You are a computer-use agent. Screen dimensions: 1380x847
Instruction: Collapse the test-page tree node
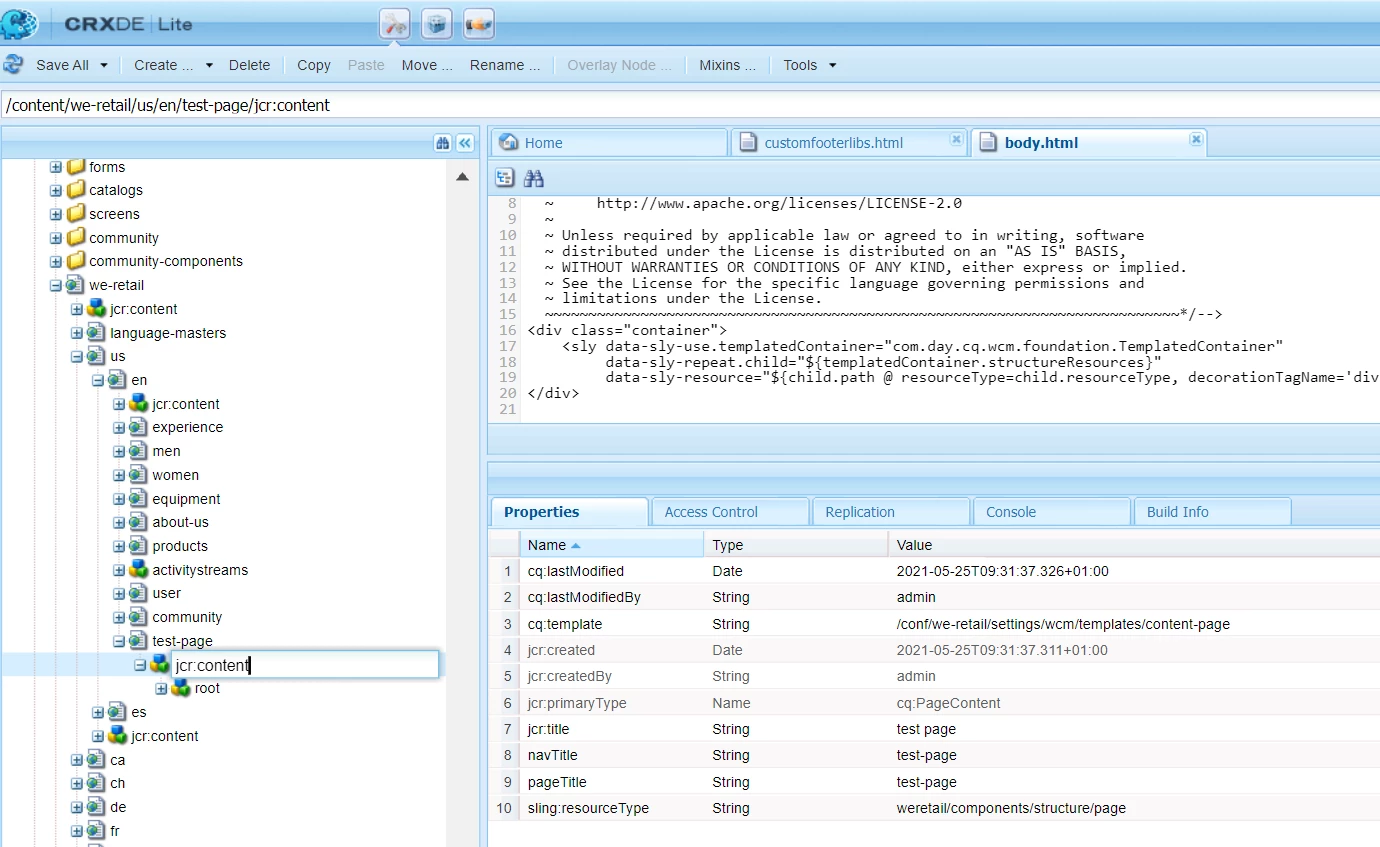(x=119, y=641)
